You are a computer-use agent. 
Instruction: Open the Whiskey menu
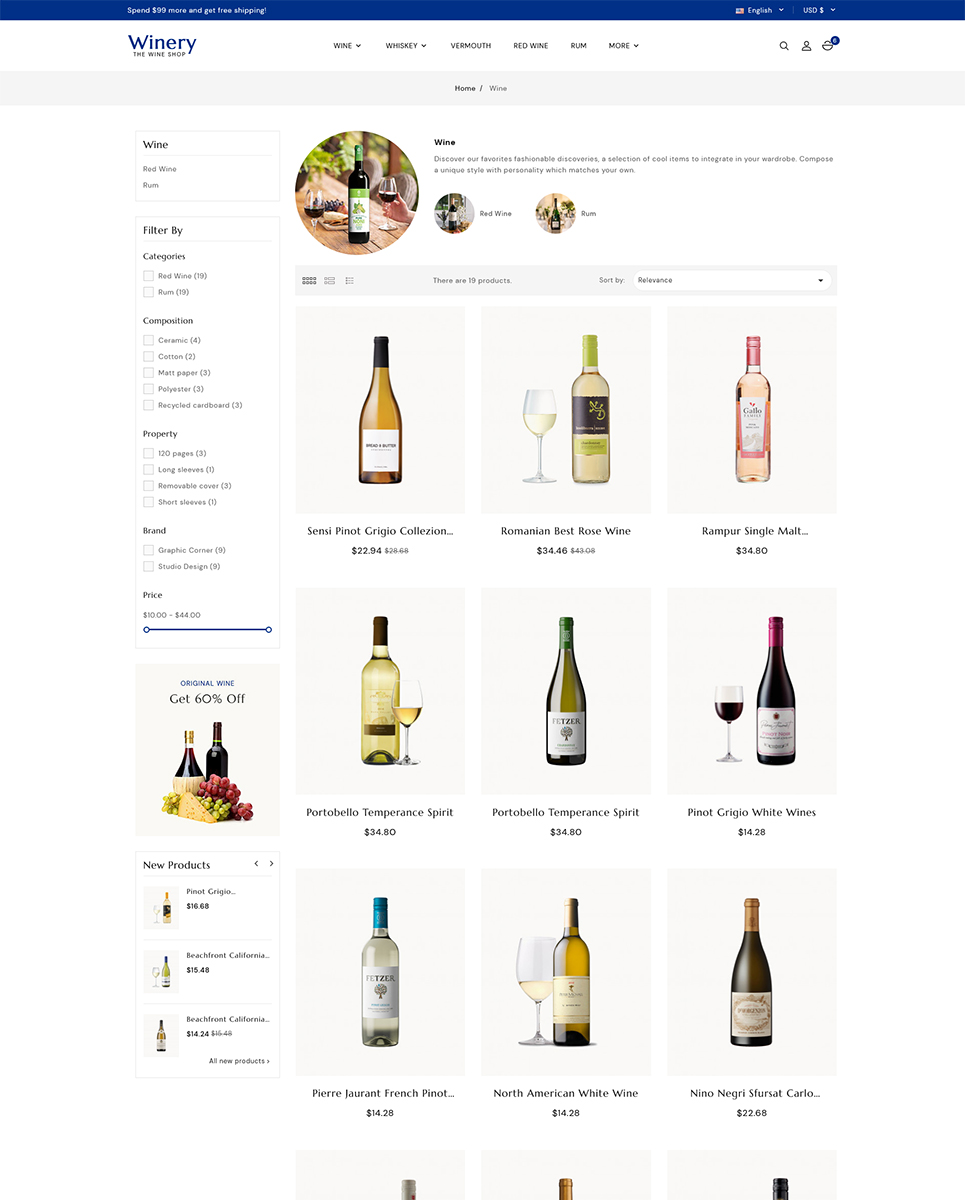point(406,46)
